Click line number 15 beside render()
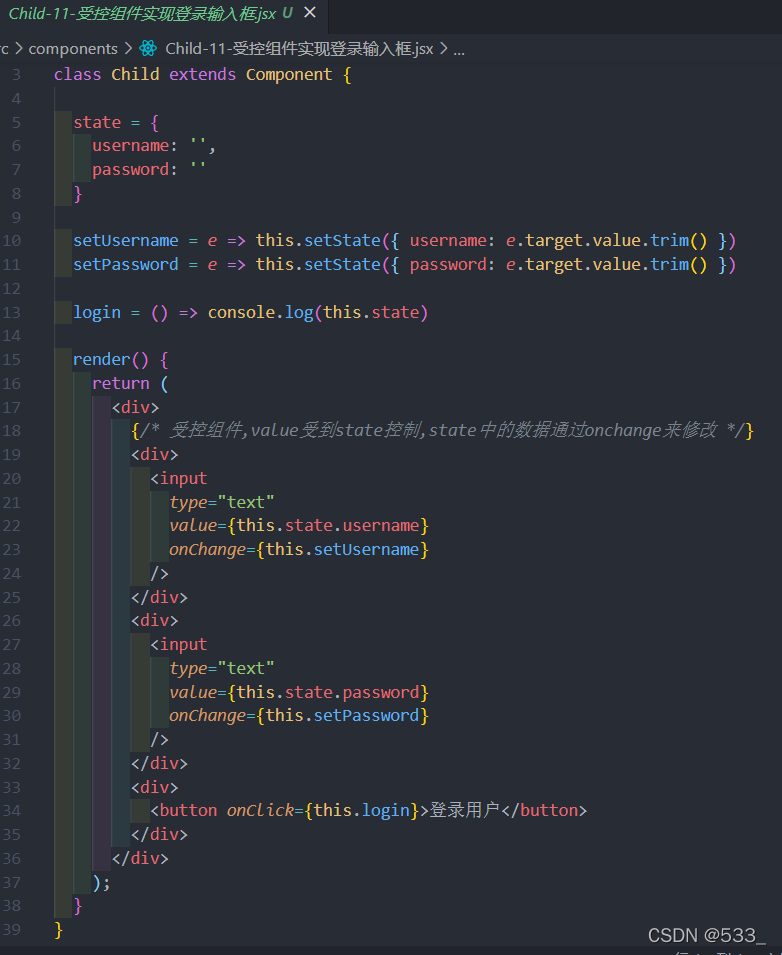 point(12,360)
